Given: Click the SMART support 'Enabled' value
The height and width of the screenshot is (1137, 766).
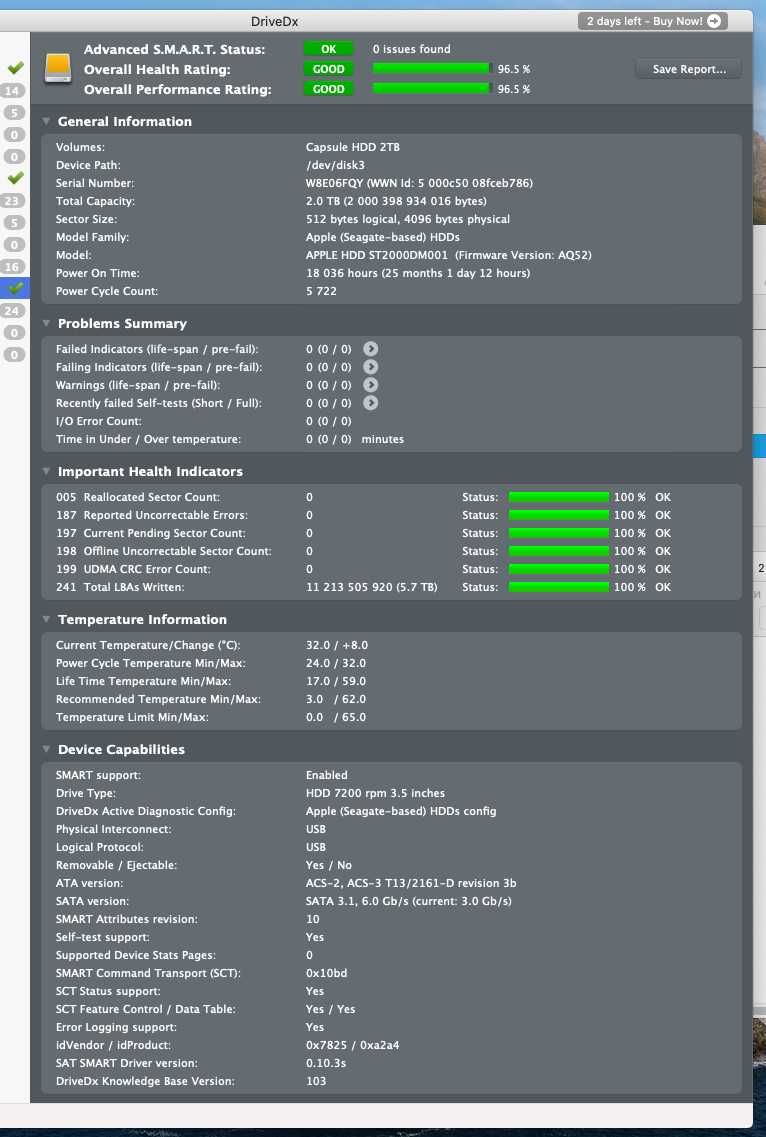Looking at the screenshot, I should (x=326, y=775).
